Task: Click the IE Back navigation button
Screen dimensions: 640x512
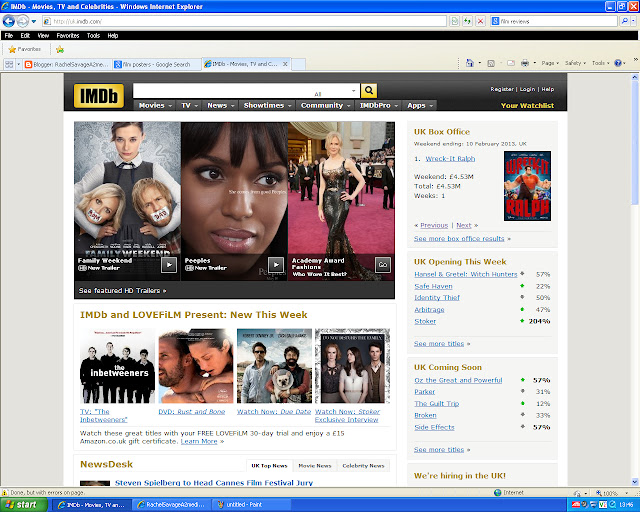Action: 9,21
